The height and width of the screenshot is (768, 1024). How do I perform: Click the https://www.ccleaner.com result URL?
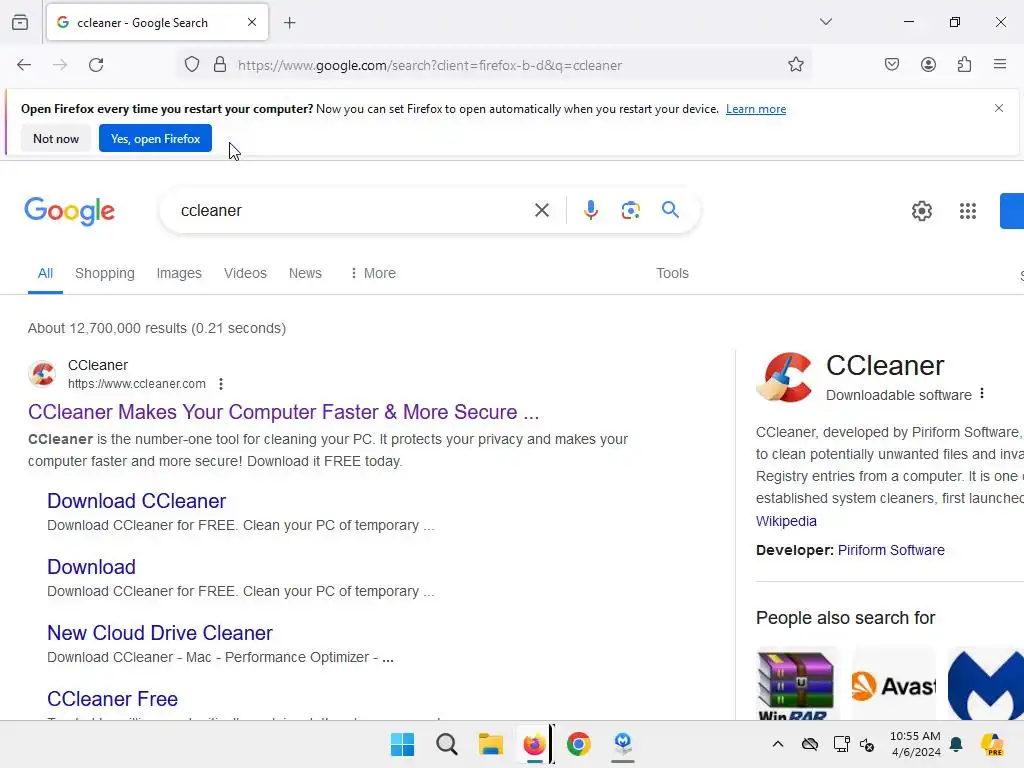coord(136,384)
